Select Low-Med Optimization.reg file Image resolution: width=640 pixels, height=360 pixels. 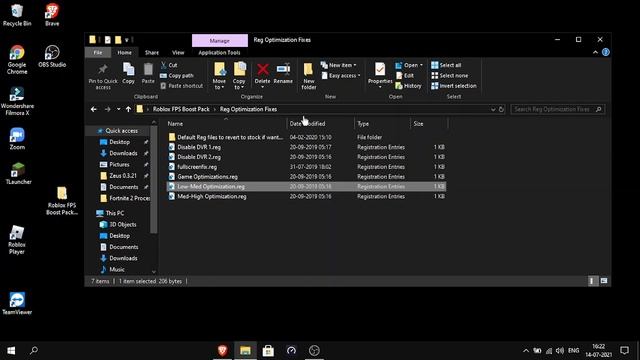pos(306,187)
